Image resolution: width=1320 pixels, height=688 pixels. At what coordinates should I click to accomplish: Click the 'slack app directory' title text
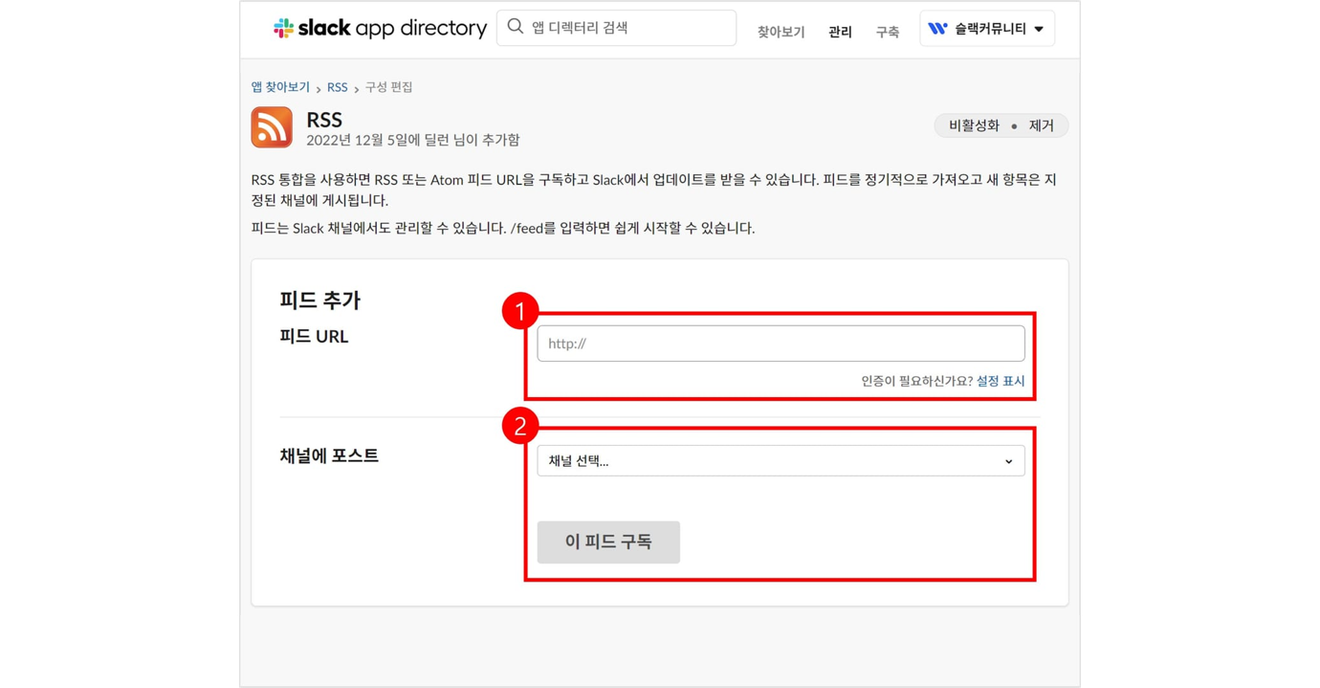click(392, 28)
